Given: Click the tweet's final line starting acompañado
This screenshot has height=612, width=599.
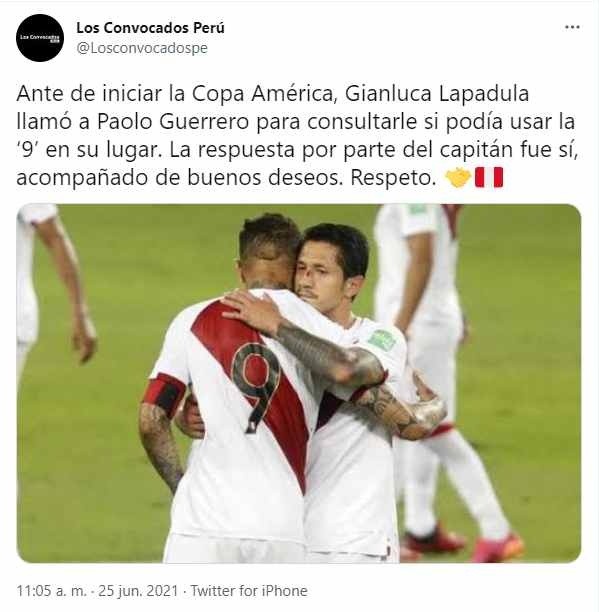Looking at the screenshot, I should [x=260, y=178].
